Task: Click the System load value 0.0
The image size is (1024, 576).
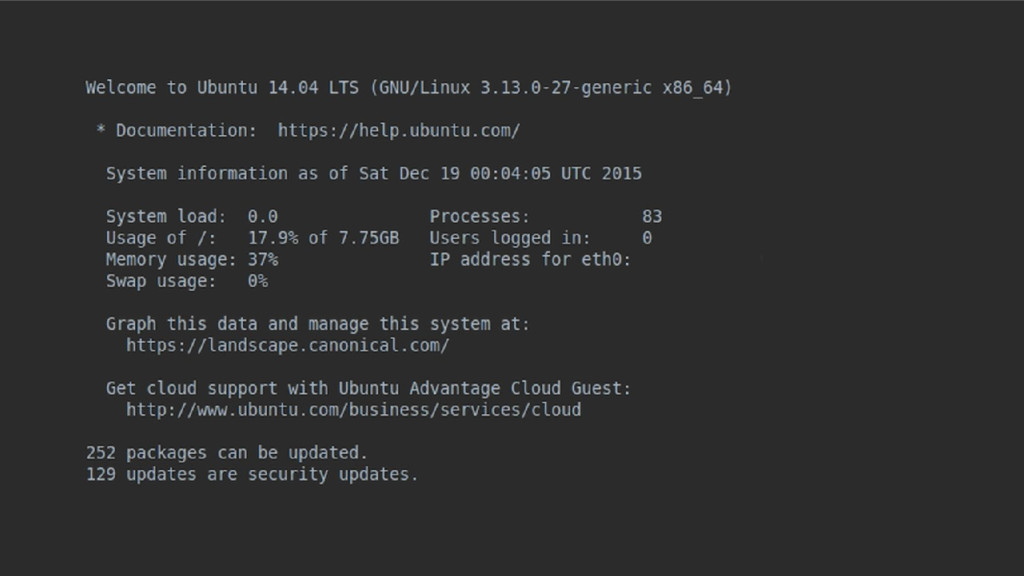Action: click(263, 217)
